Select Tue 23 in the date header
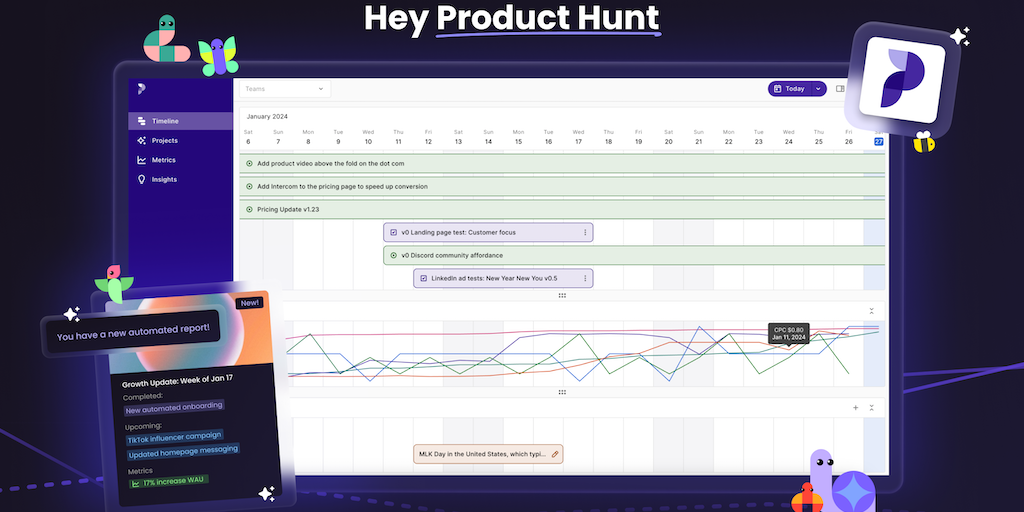Image resolution: width=1024 pixels, height=512 pixels. [759, 137]
